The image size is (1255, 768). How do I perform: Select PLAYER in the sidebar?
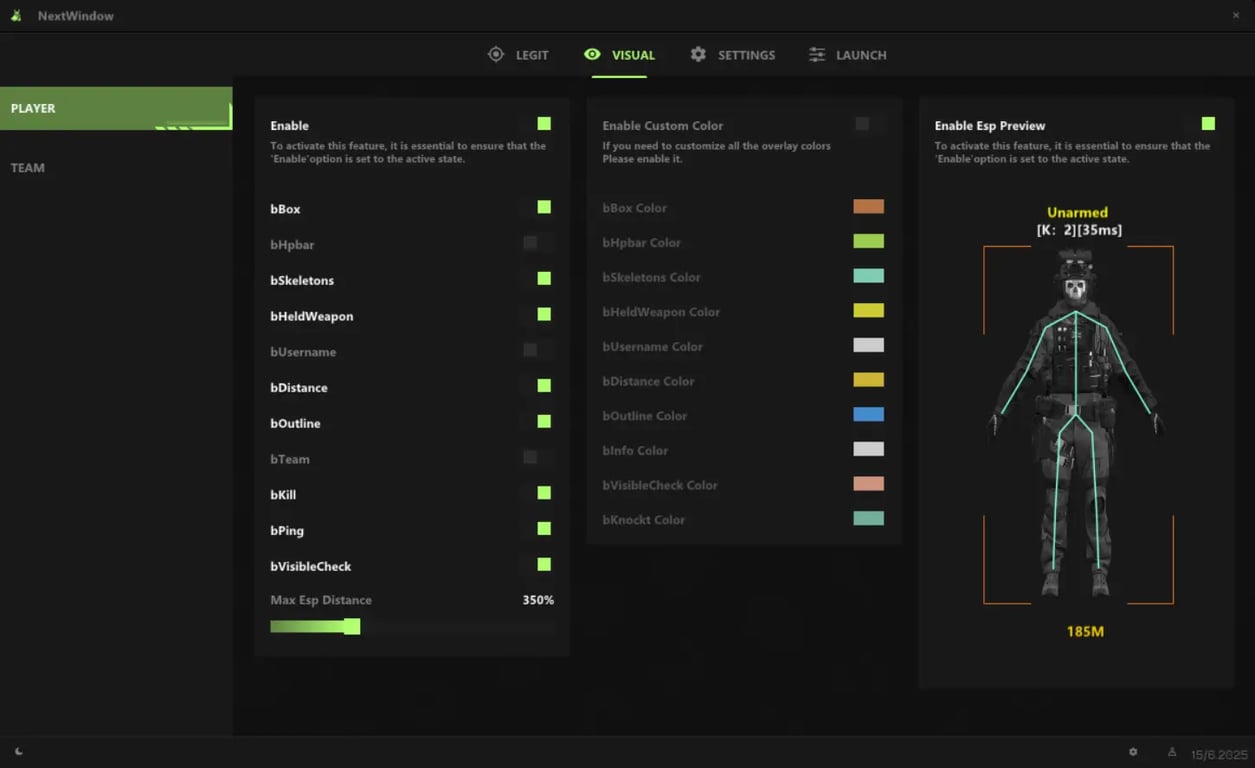click(x=116, y=108)
